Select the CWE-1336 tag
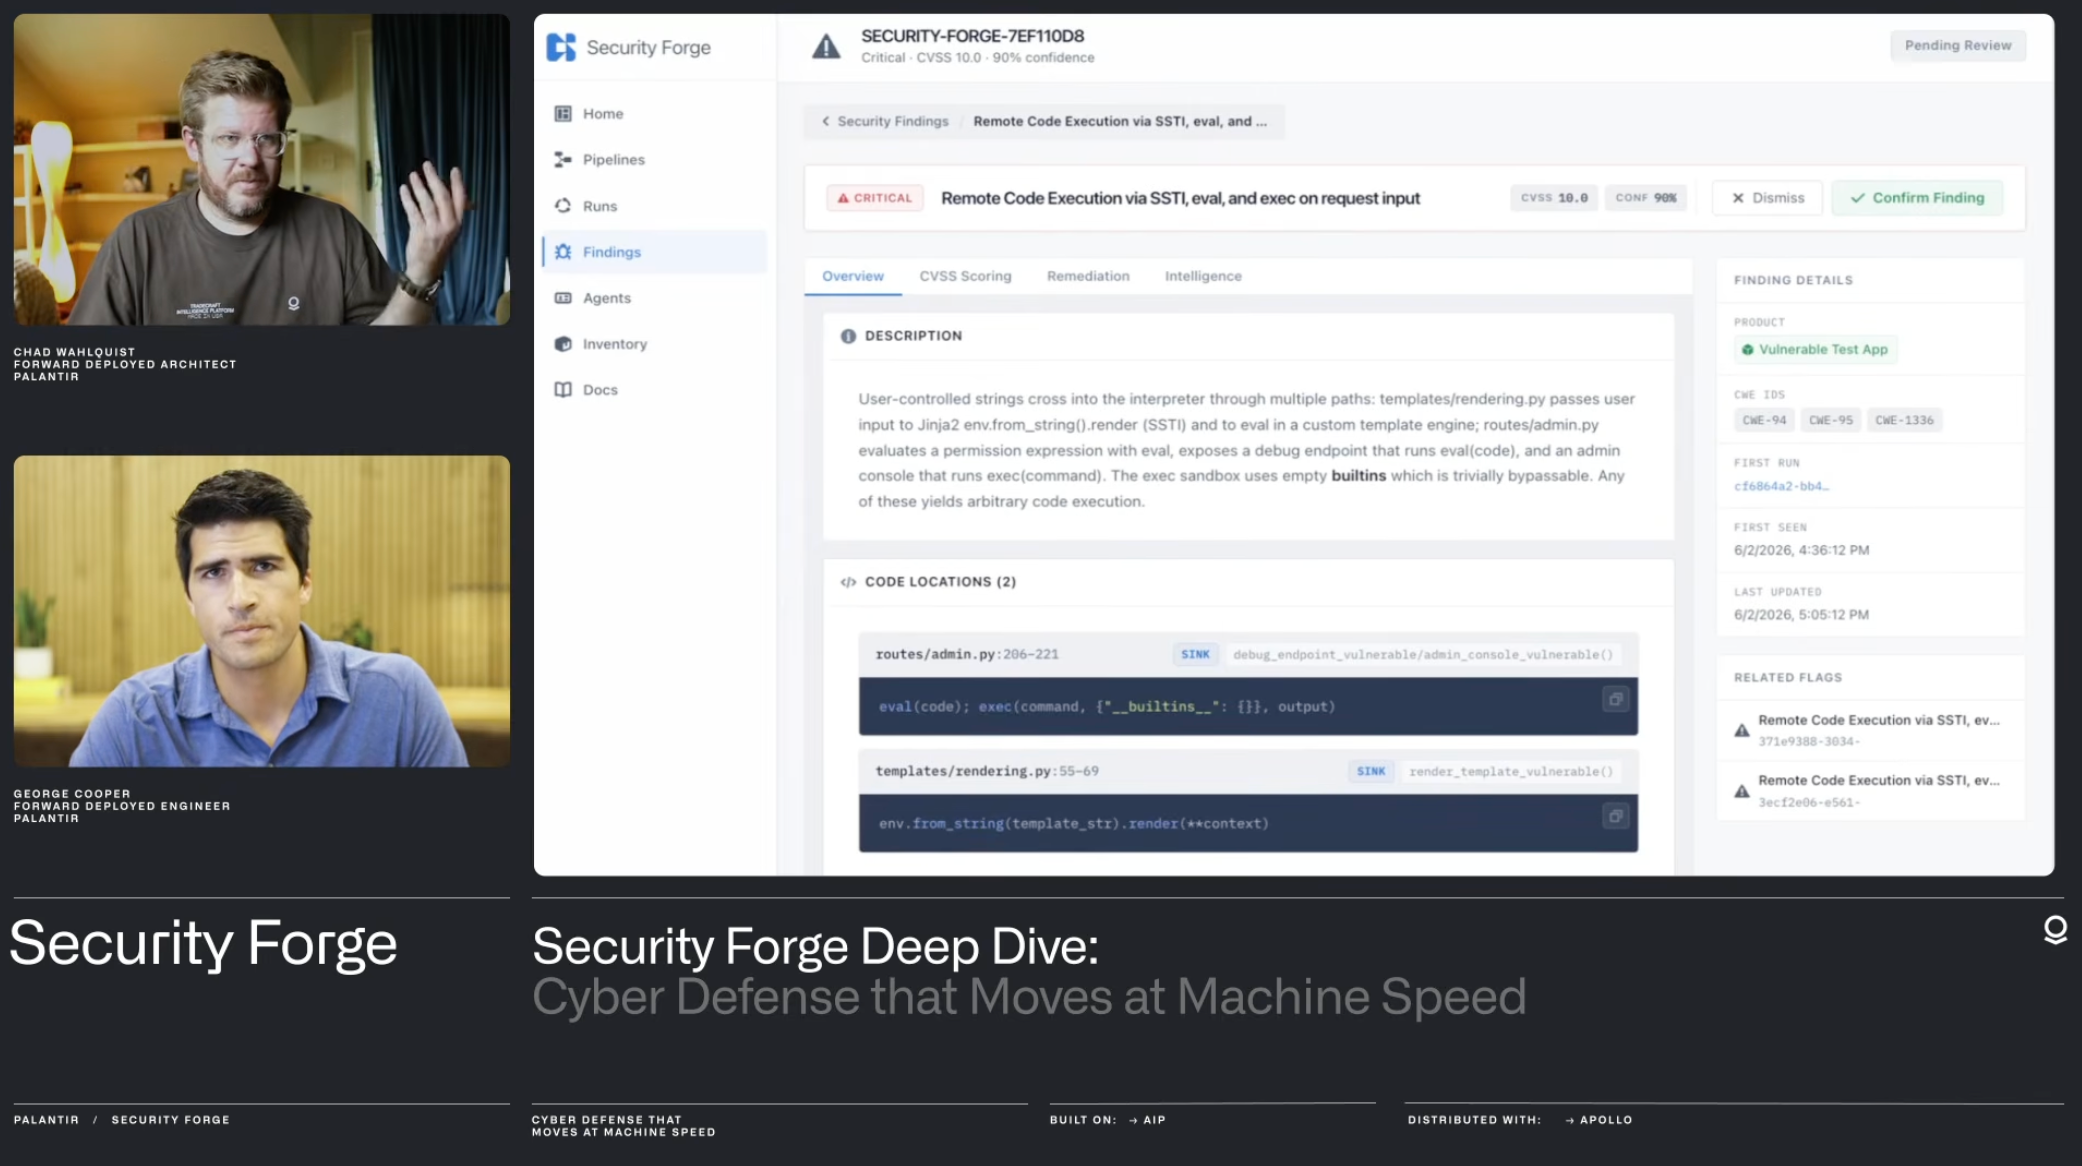The width and height of the screenshot is (2082, 1166). click(1903, 420)
